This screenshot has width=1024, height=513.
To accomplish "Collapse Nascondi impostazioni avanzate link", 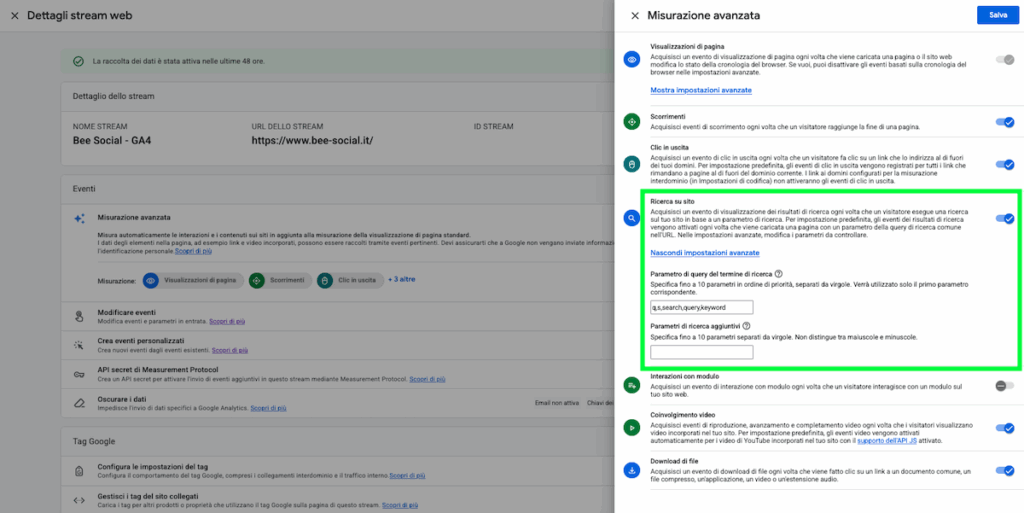I will [x=705, y=253].
